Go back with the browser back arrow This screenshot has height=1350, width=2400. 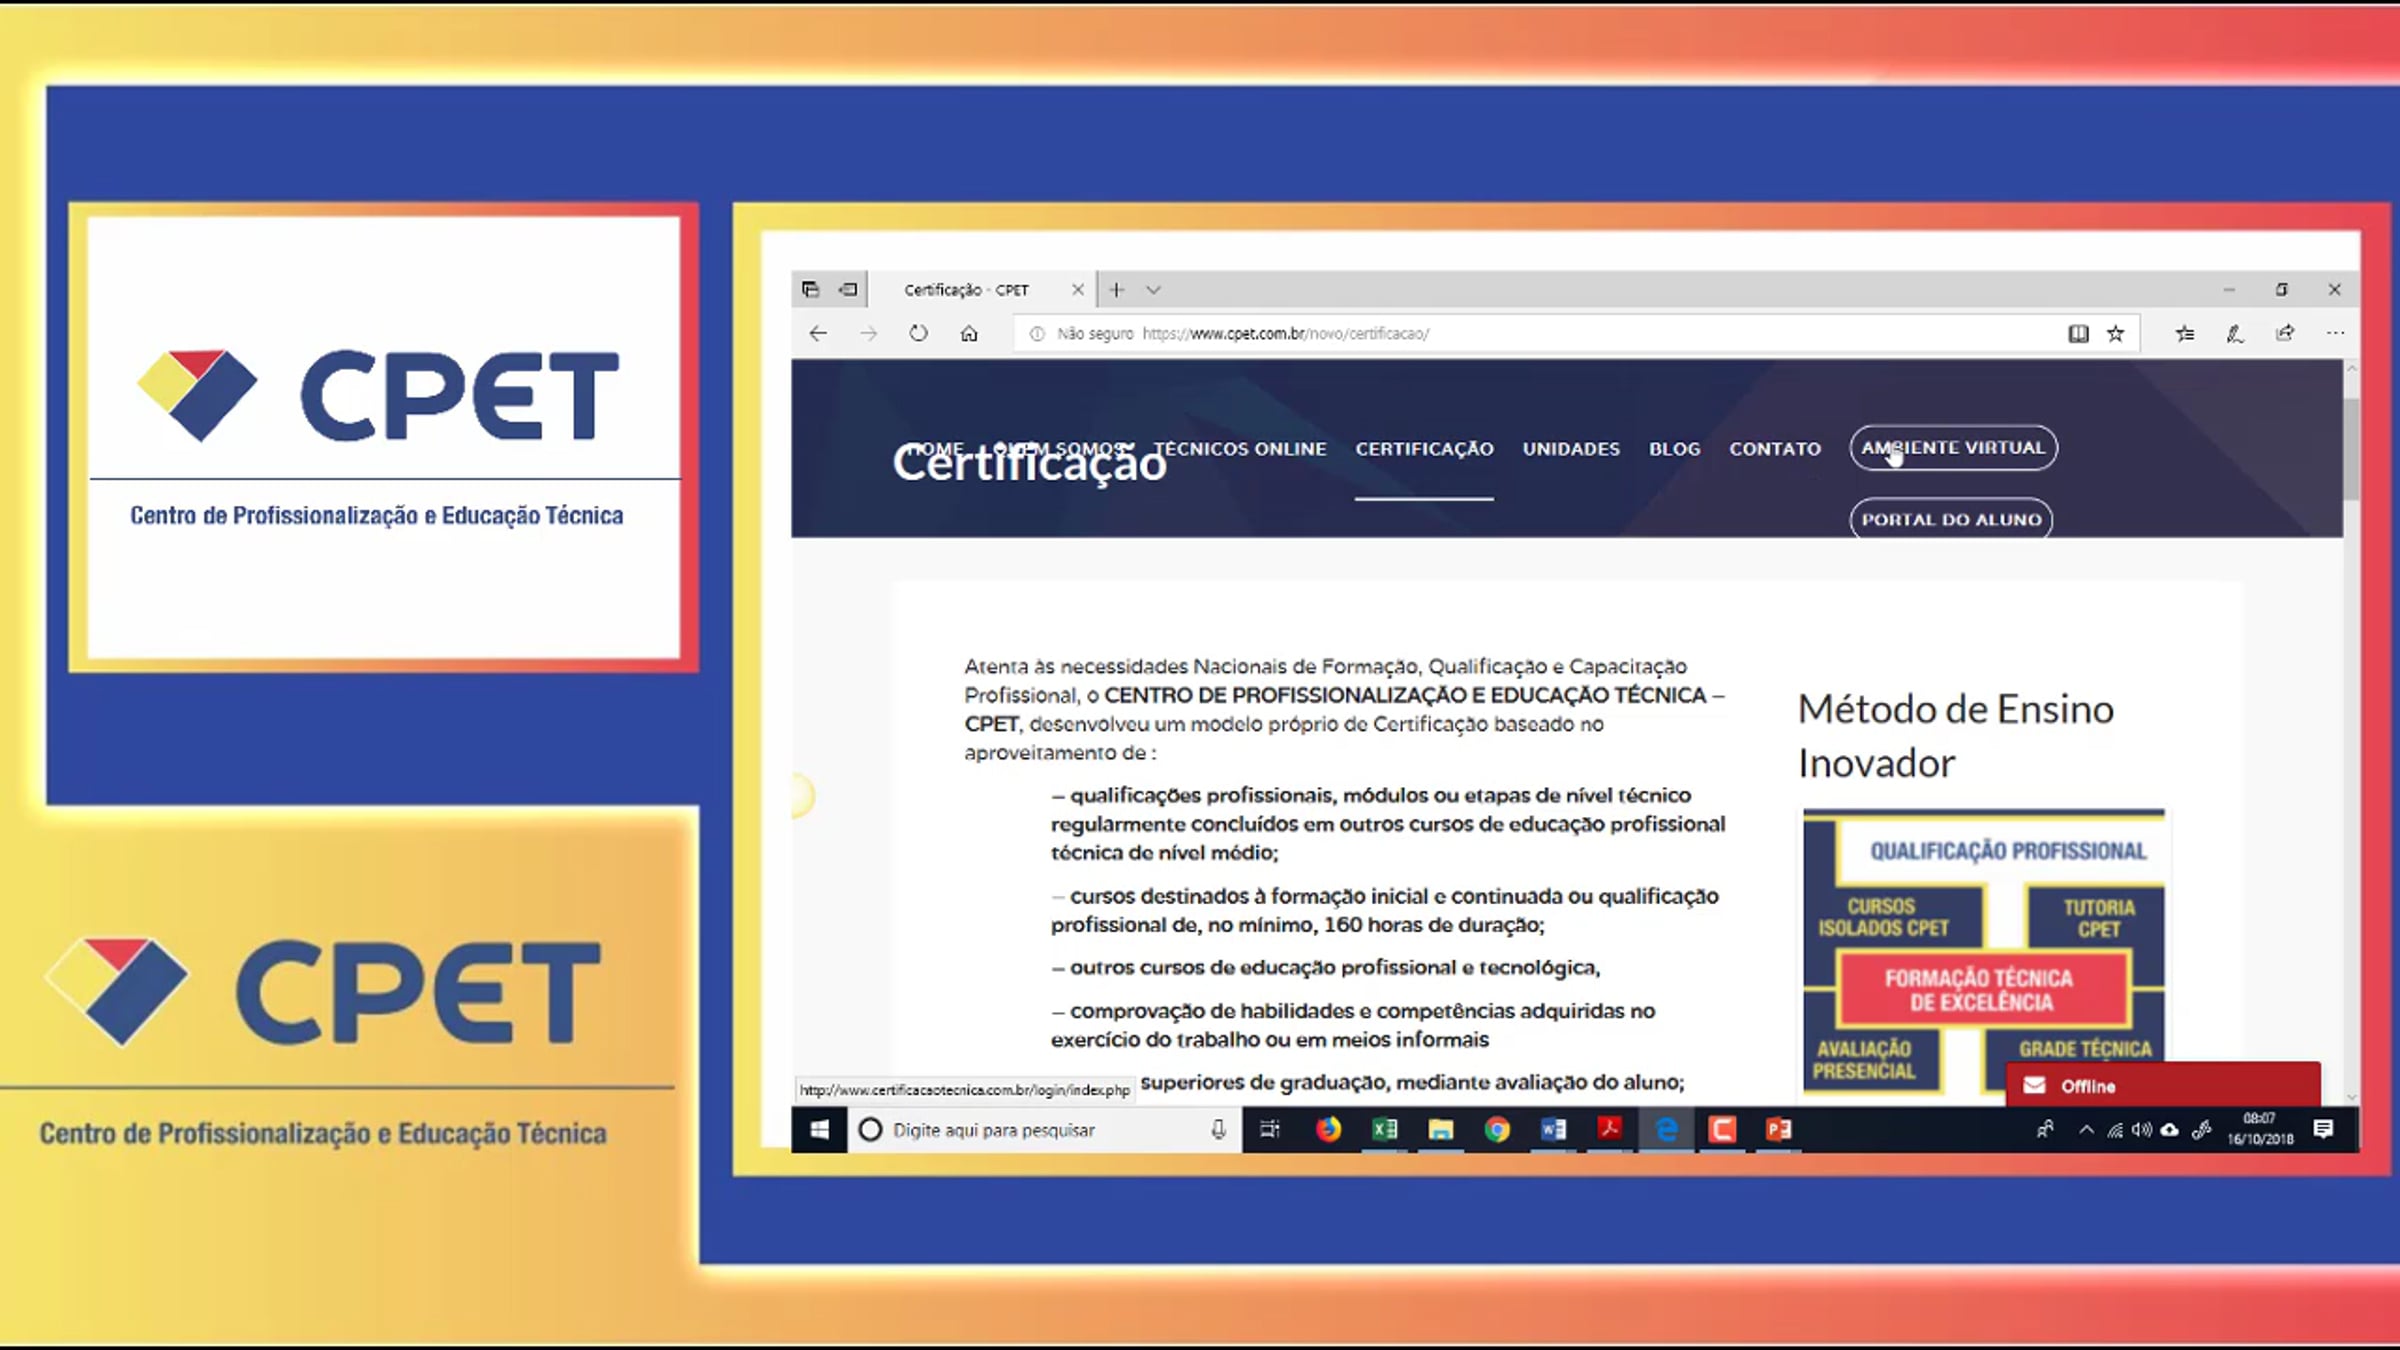[x=818, y=334]
